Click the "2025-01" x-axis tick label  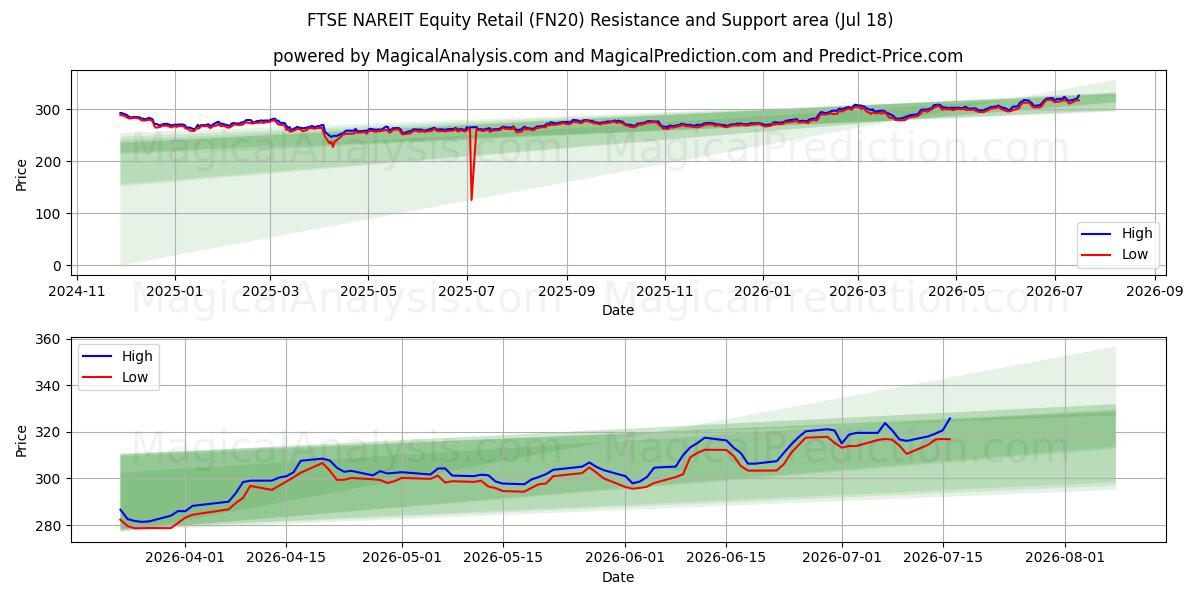[175, 290]
